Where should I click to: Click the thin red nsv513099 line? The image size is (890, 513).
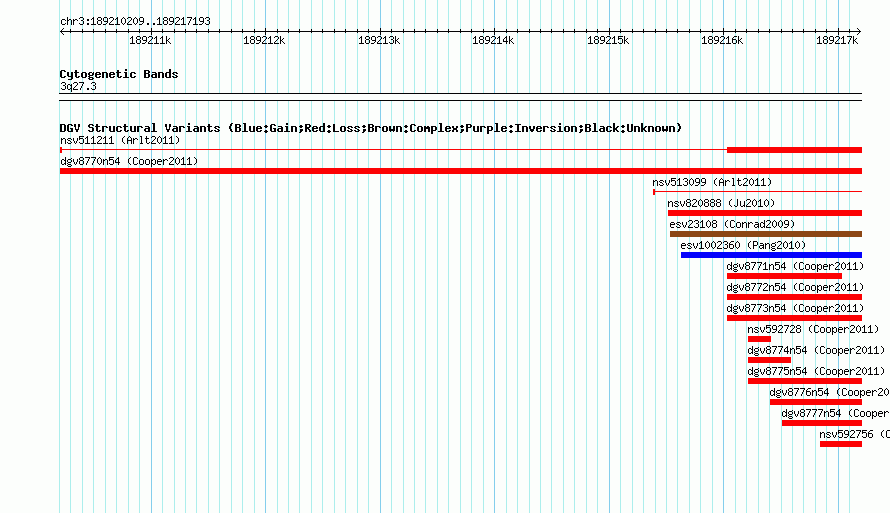point(758,192)
